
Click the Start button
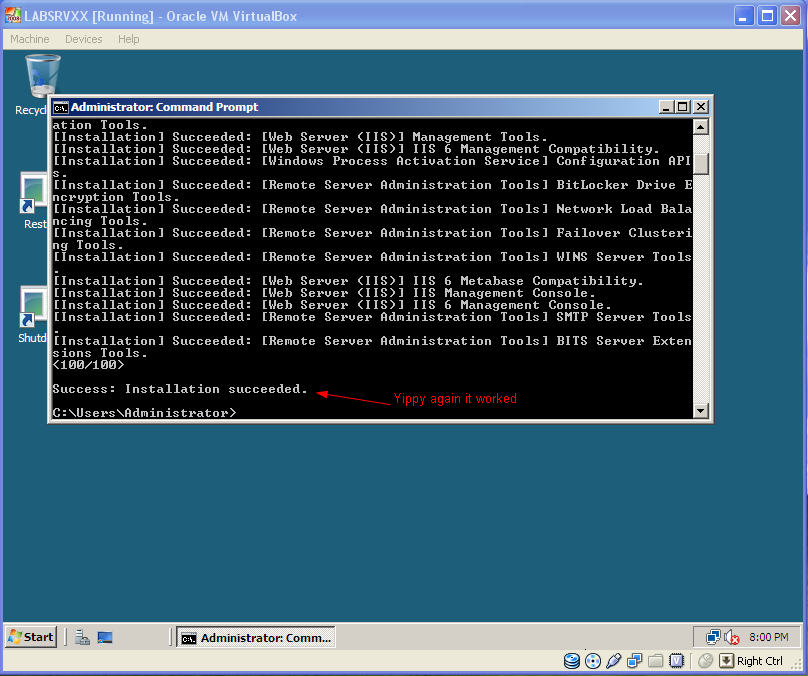coord(31,637)
